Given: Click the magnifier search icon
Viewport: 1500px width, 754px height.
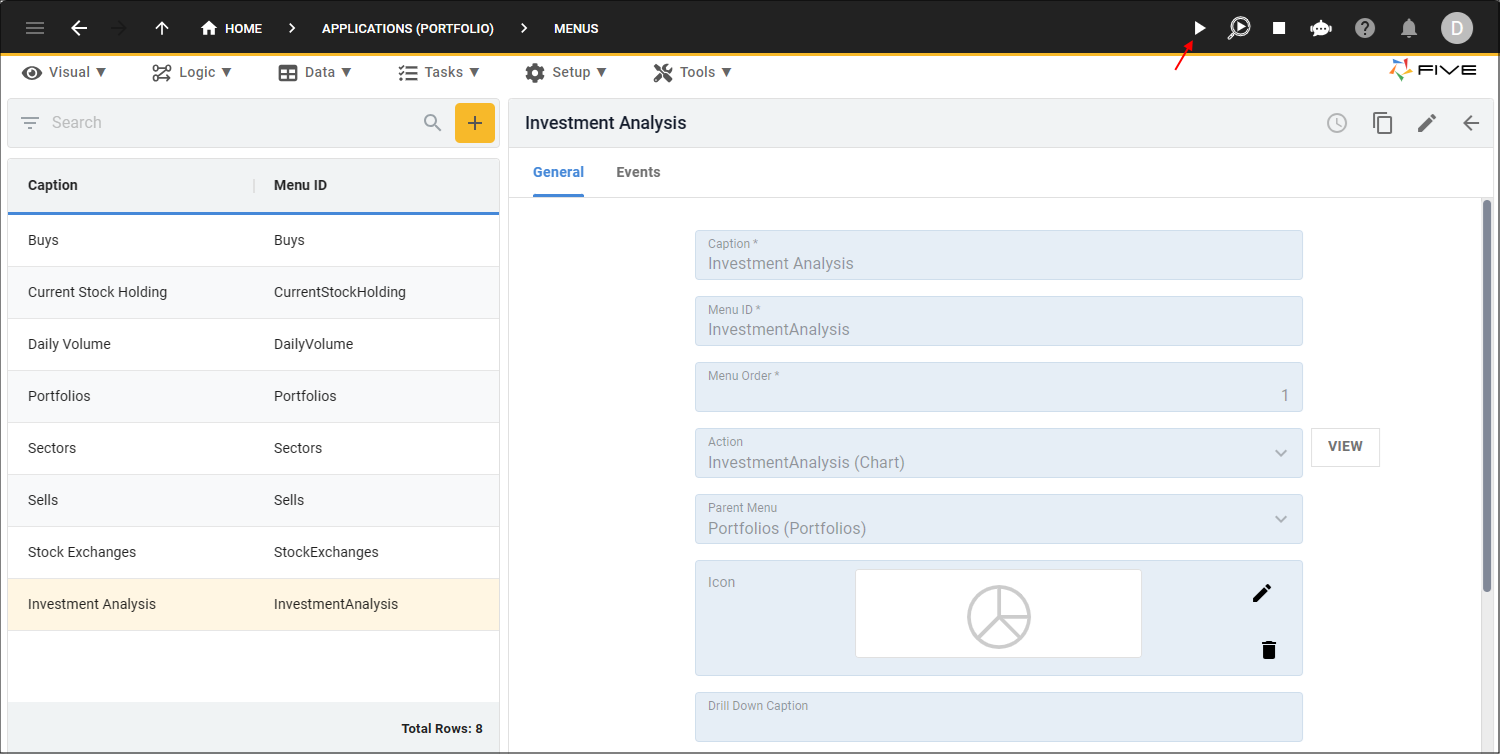Looking at the screenshot, I should click(x=432, y=122).
